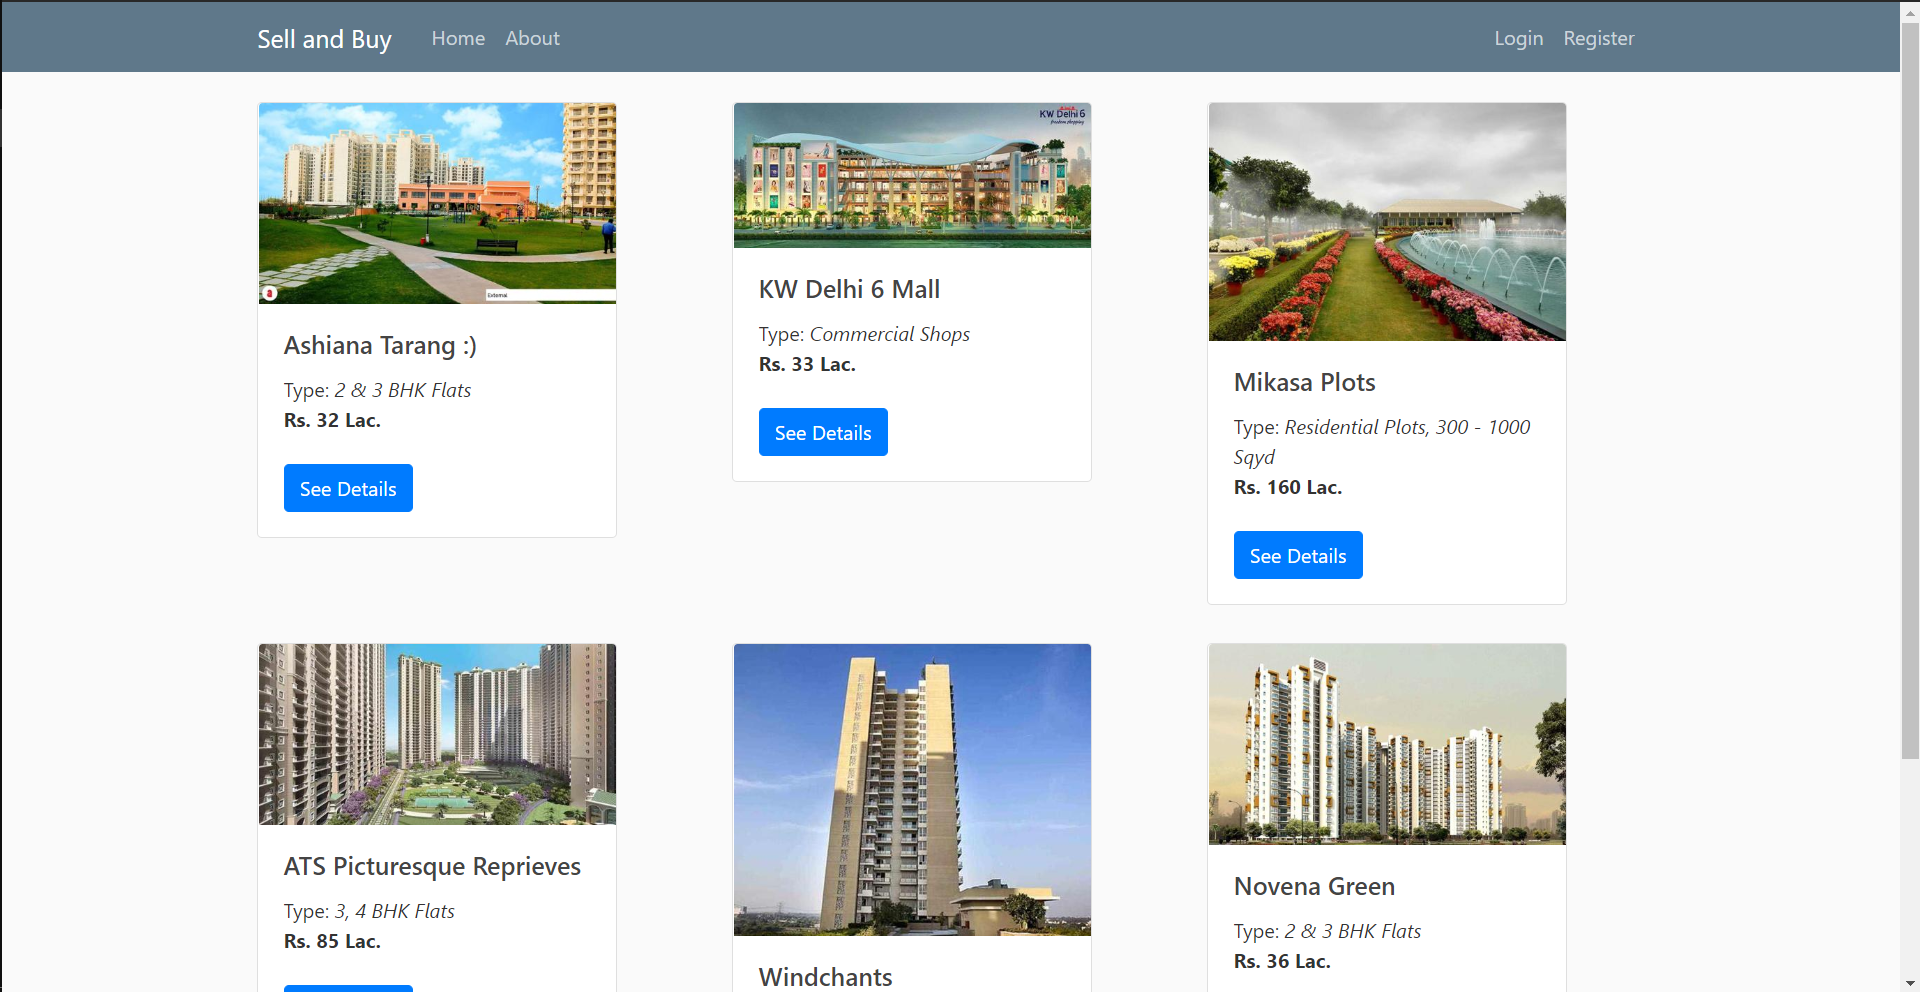This screenshot has width=1920, height=992.
Task: Select the ATS Picturesque Reprieves title
Action: click(432, 867)
